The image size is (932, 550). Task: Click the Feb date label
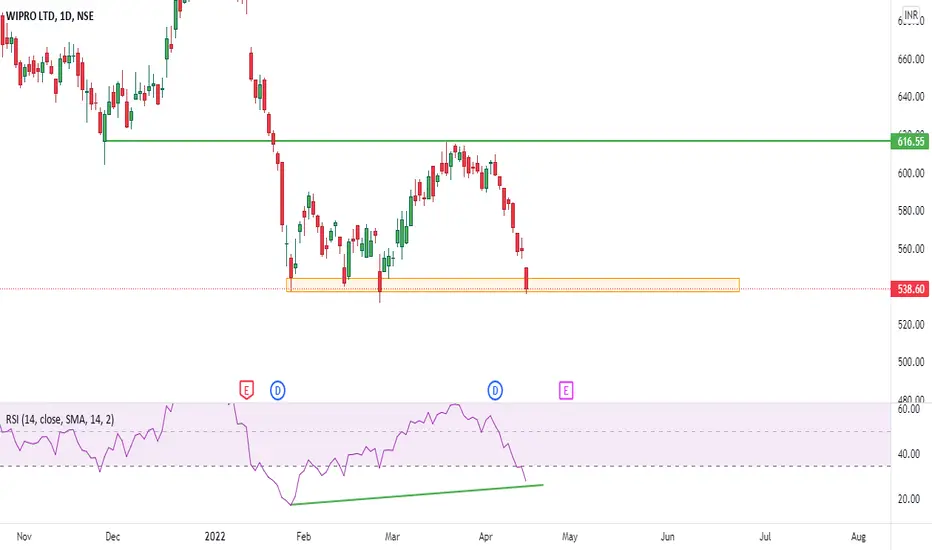(x=303, y=536)
